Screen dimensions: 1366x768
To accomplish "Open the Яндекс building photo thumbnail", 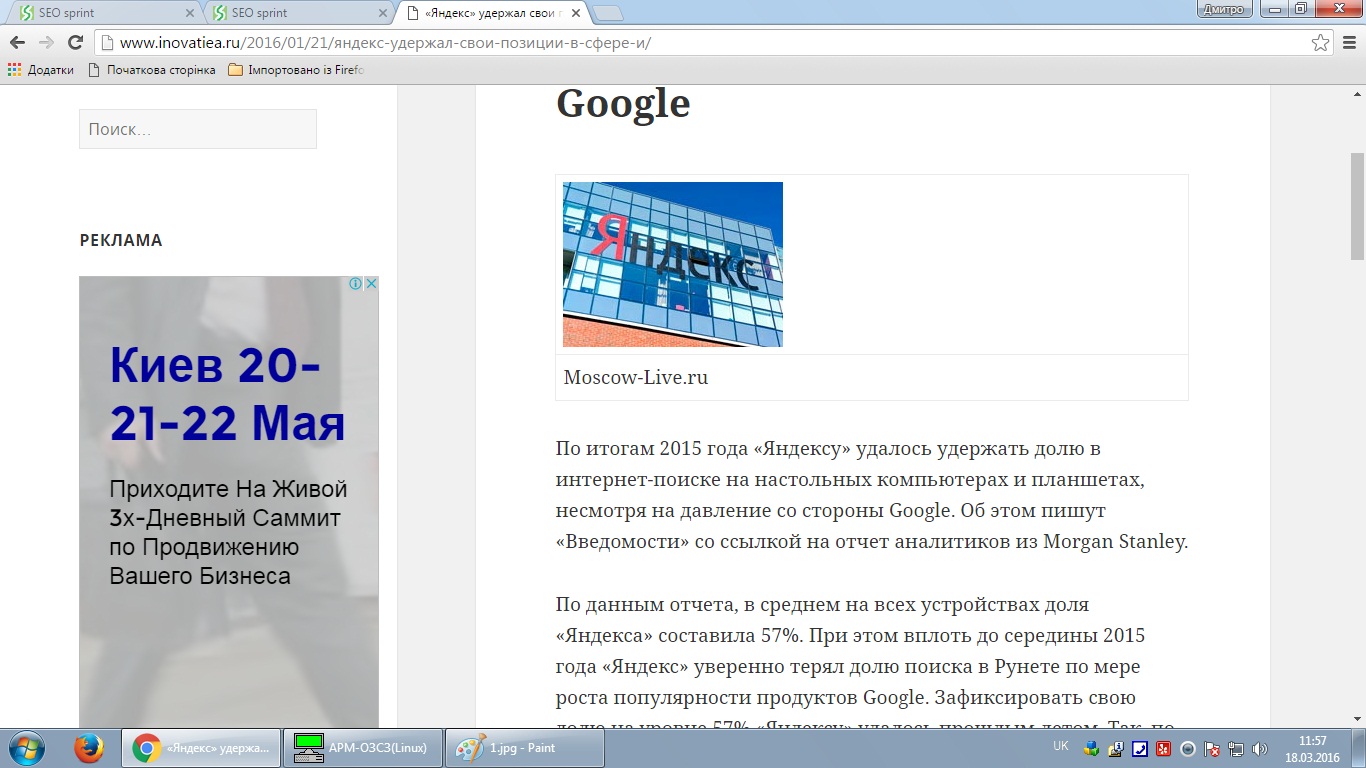I will (673, 264).
